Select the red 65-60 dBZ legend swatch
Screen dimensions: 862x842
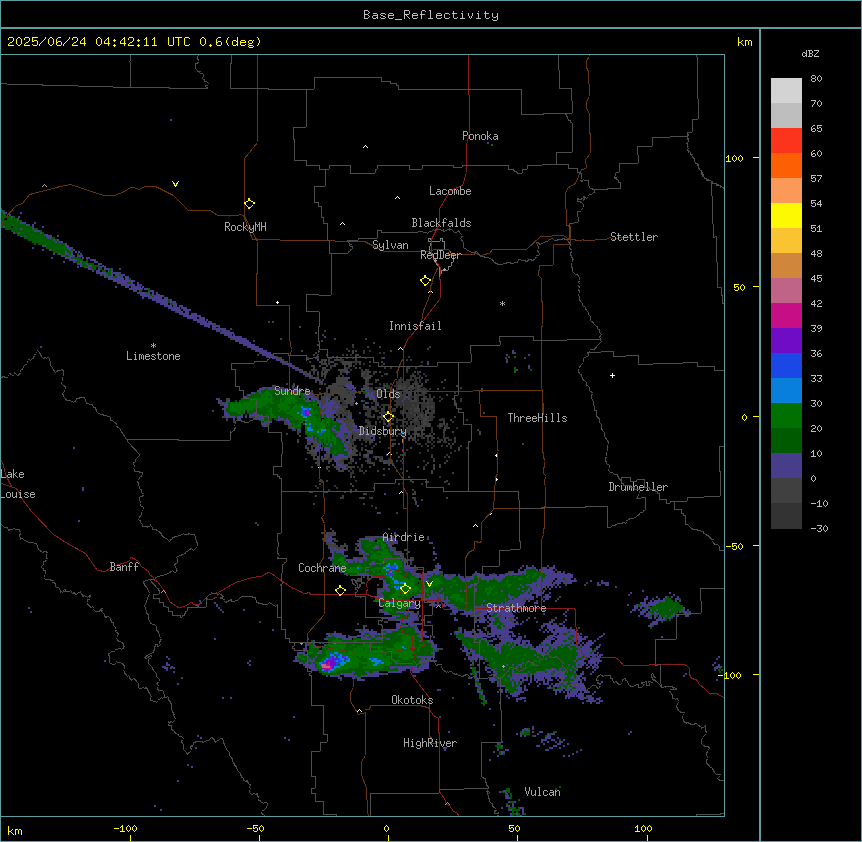click(x=786, y=141)
